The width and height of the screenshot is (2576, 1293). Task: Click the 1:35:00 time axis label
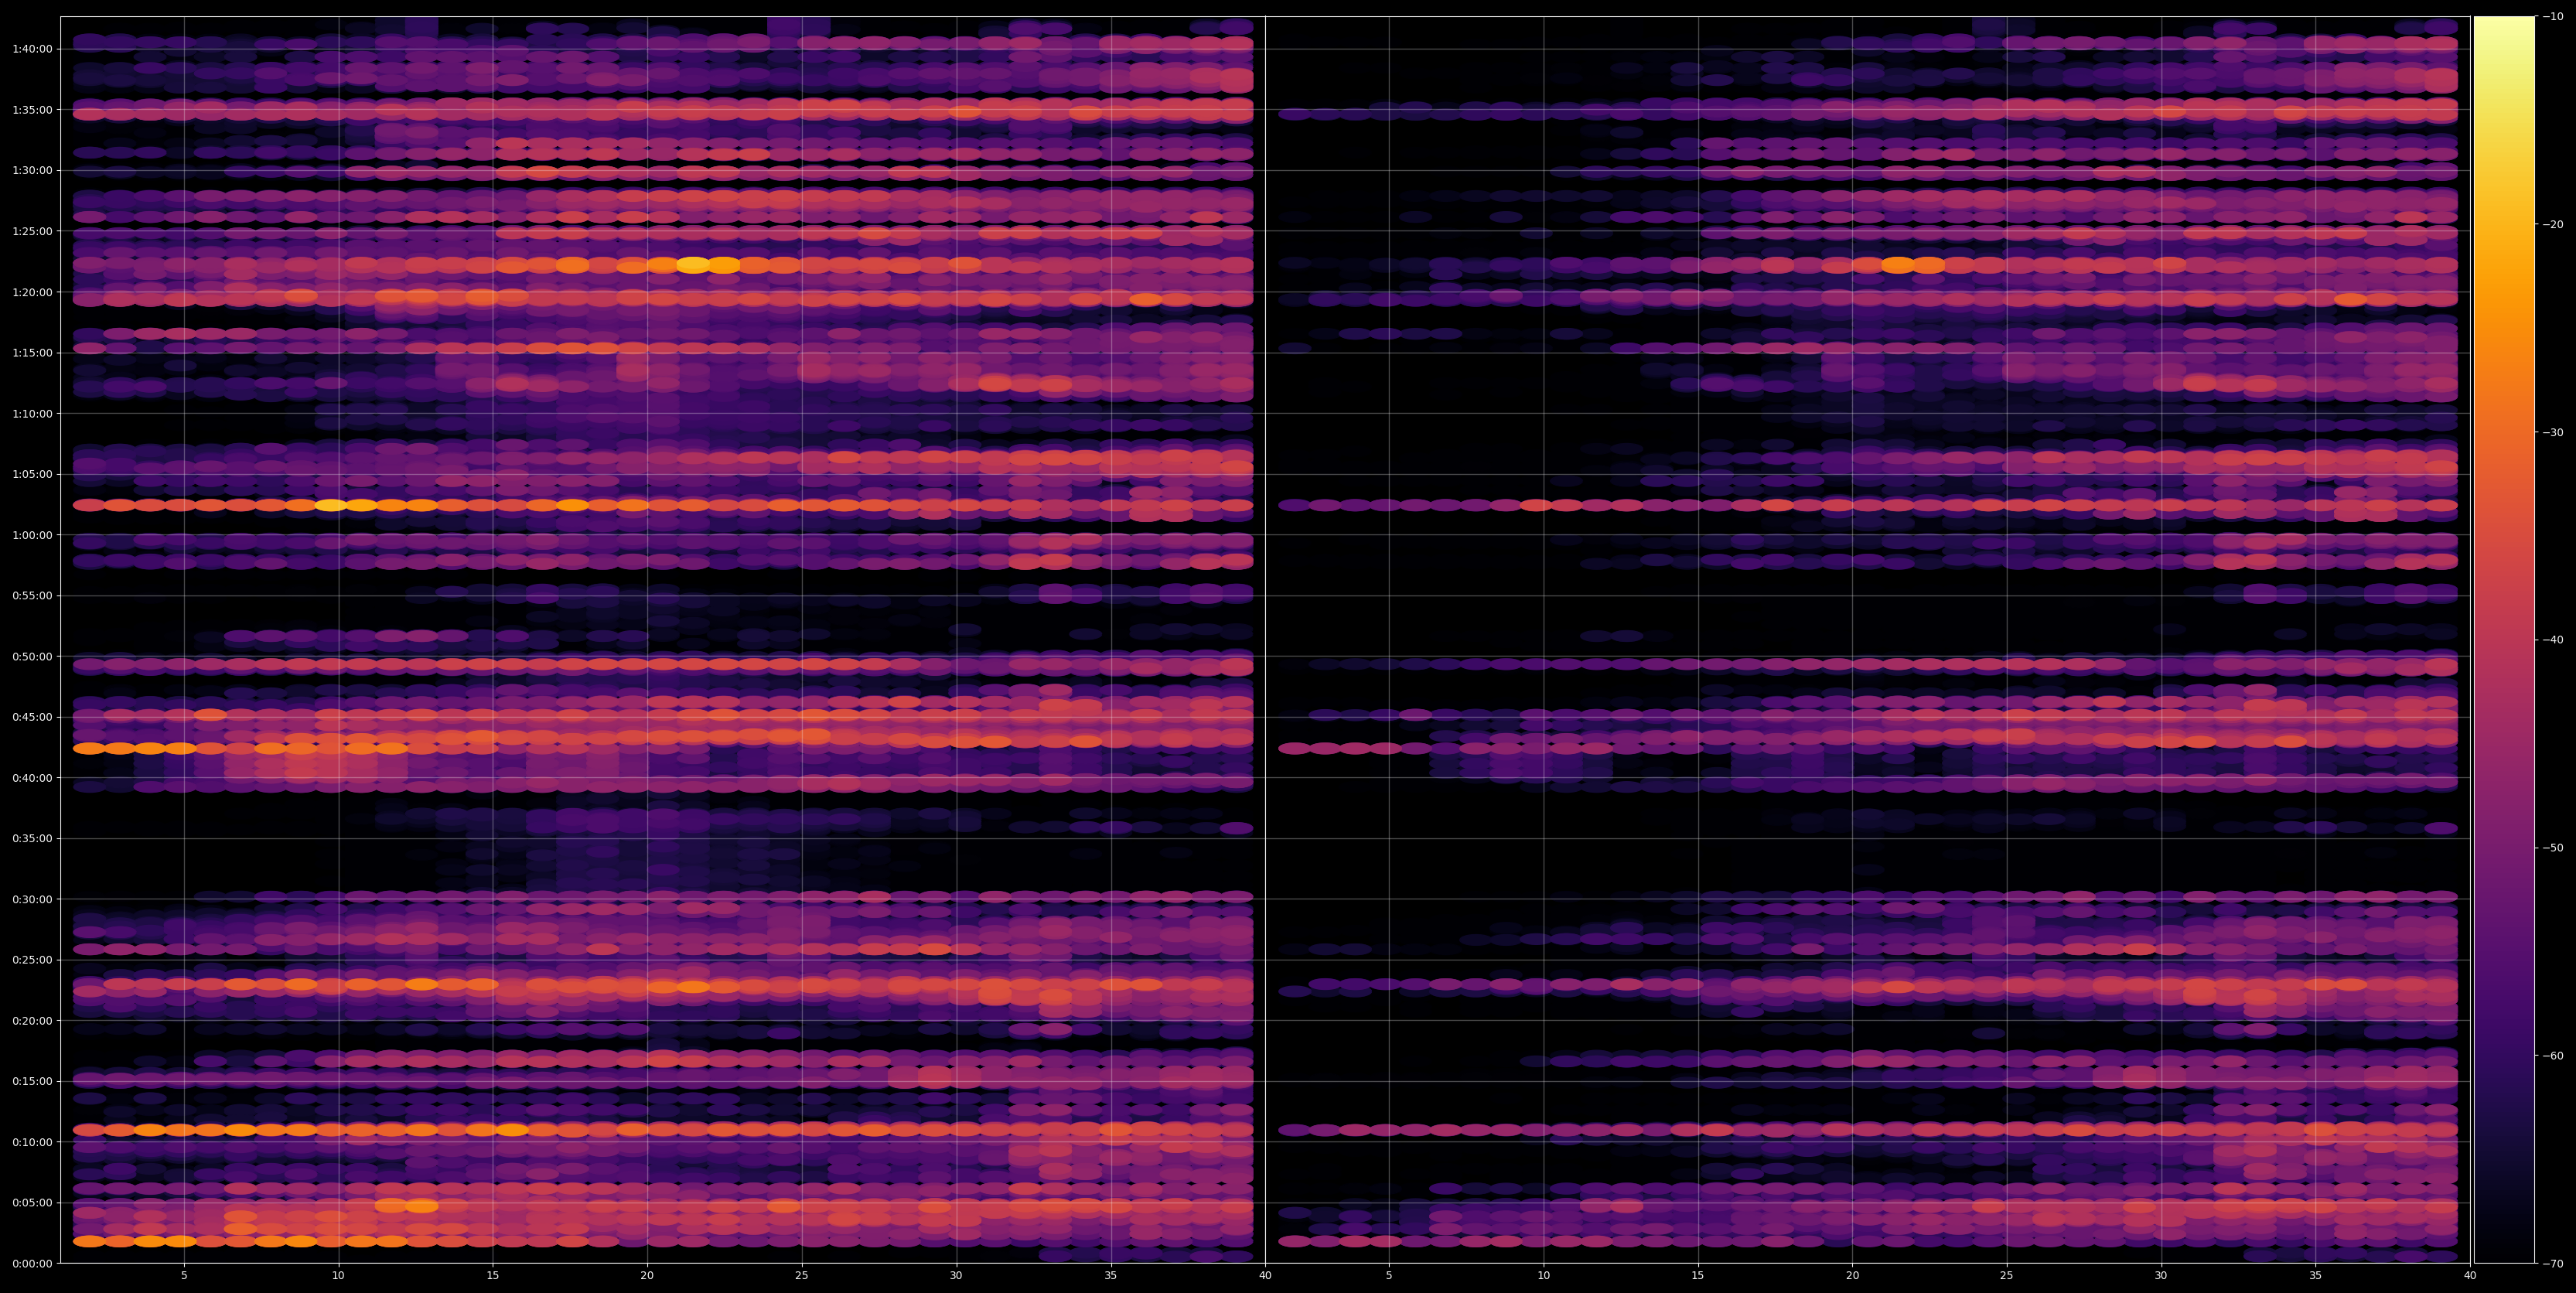(32, 110)
